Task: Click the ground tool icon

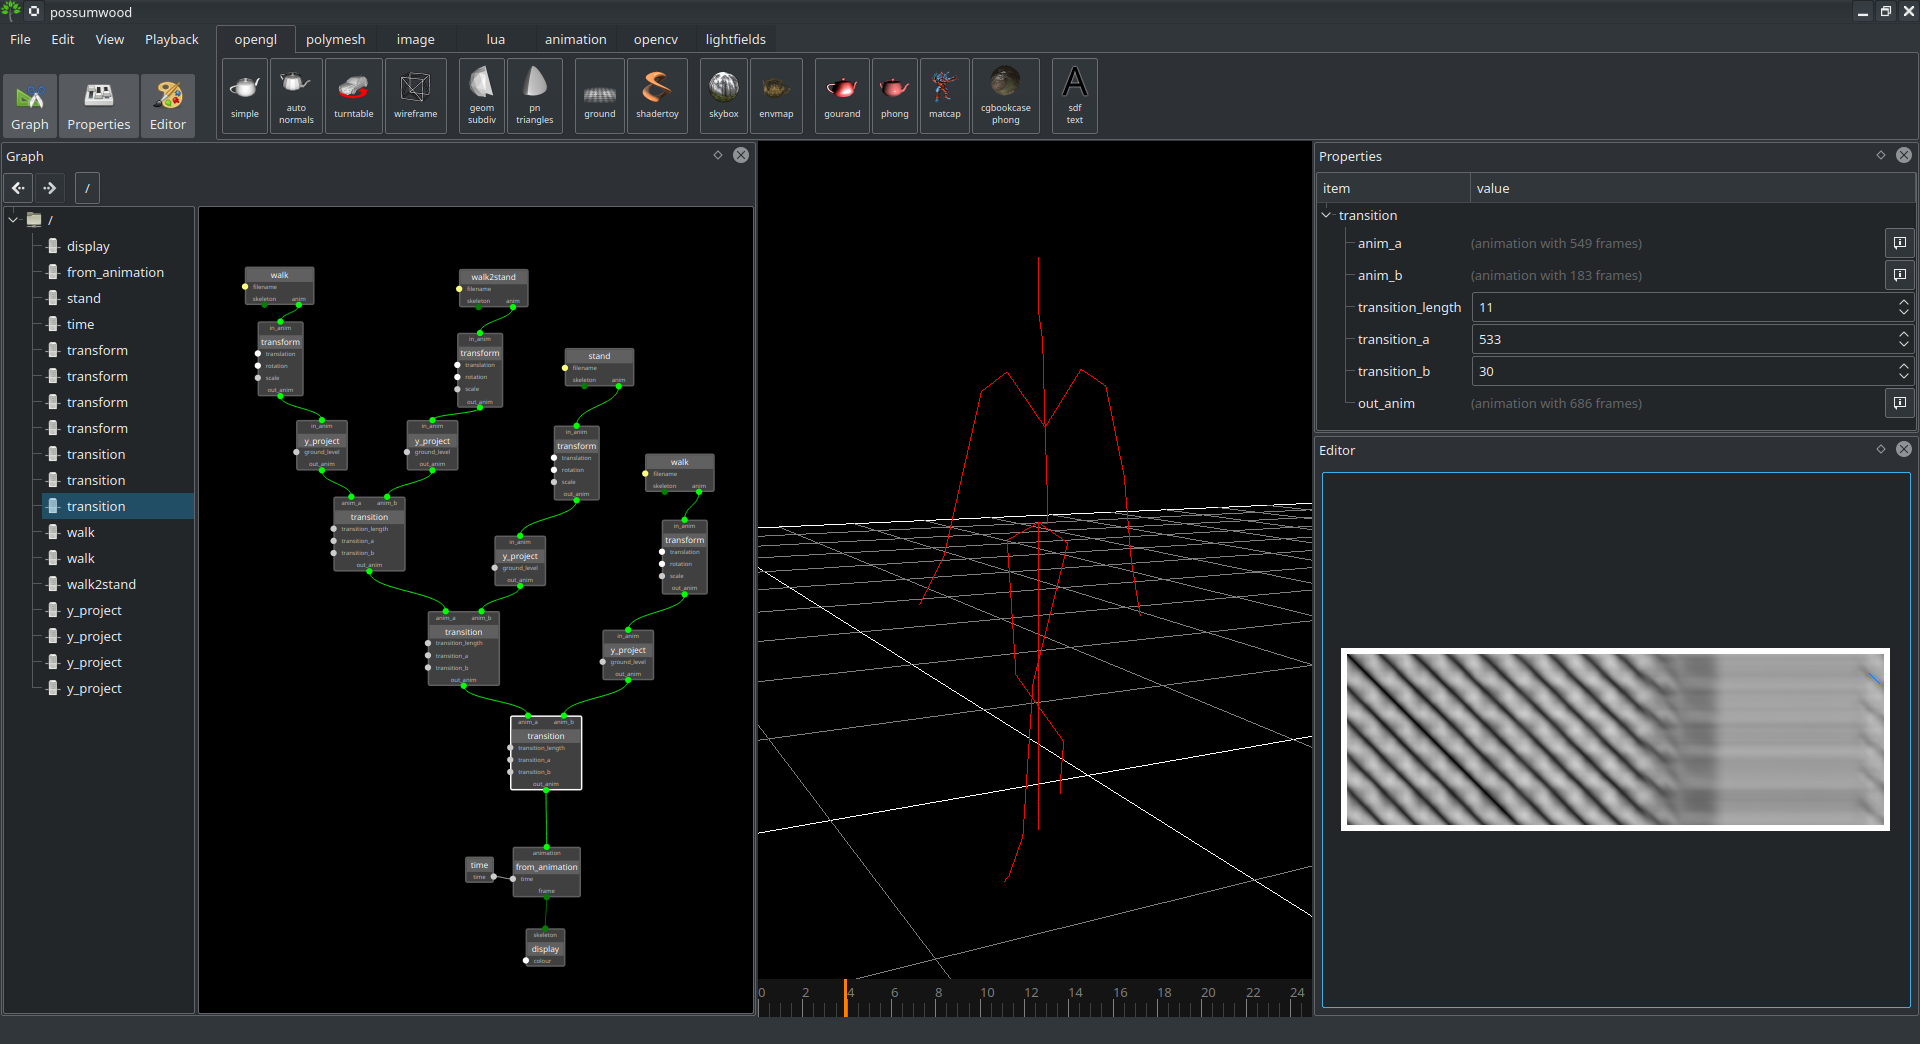Action: [599, 96]
